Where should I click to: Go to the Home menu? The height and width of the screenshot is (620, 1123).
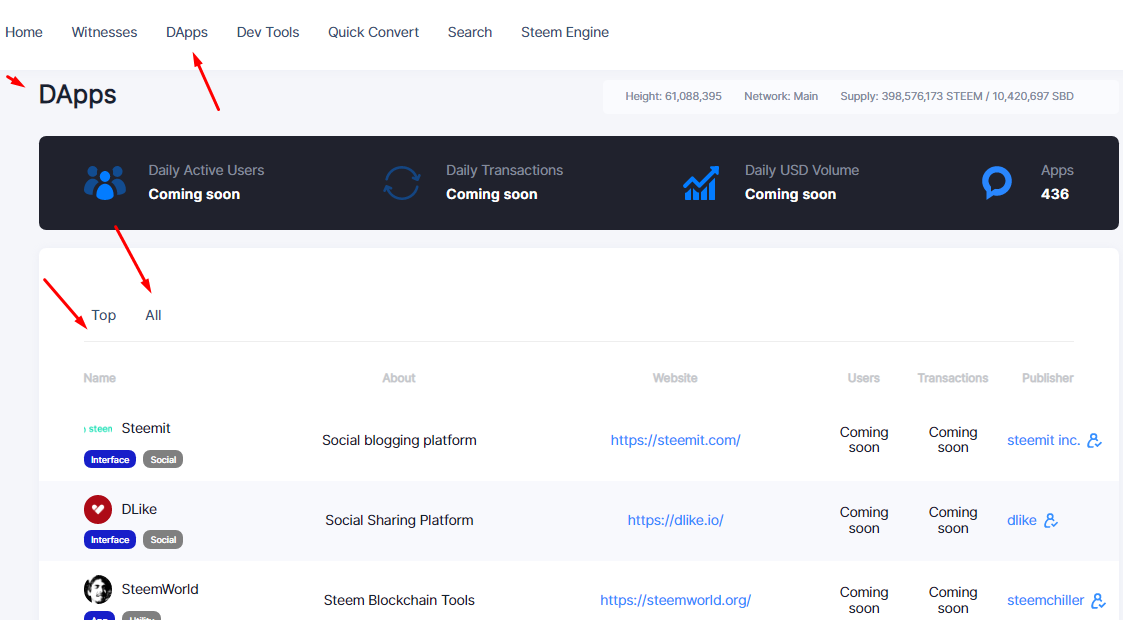coord(24,32)
